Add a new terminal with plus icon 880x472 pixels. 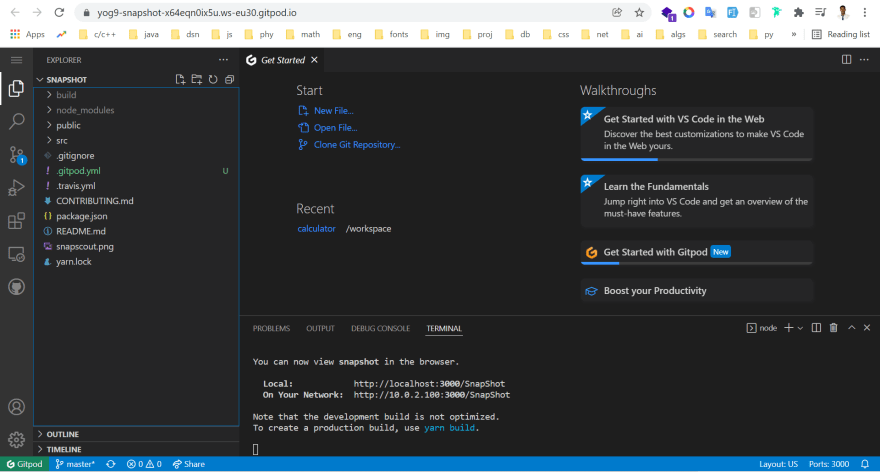pos(789,328)
